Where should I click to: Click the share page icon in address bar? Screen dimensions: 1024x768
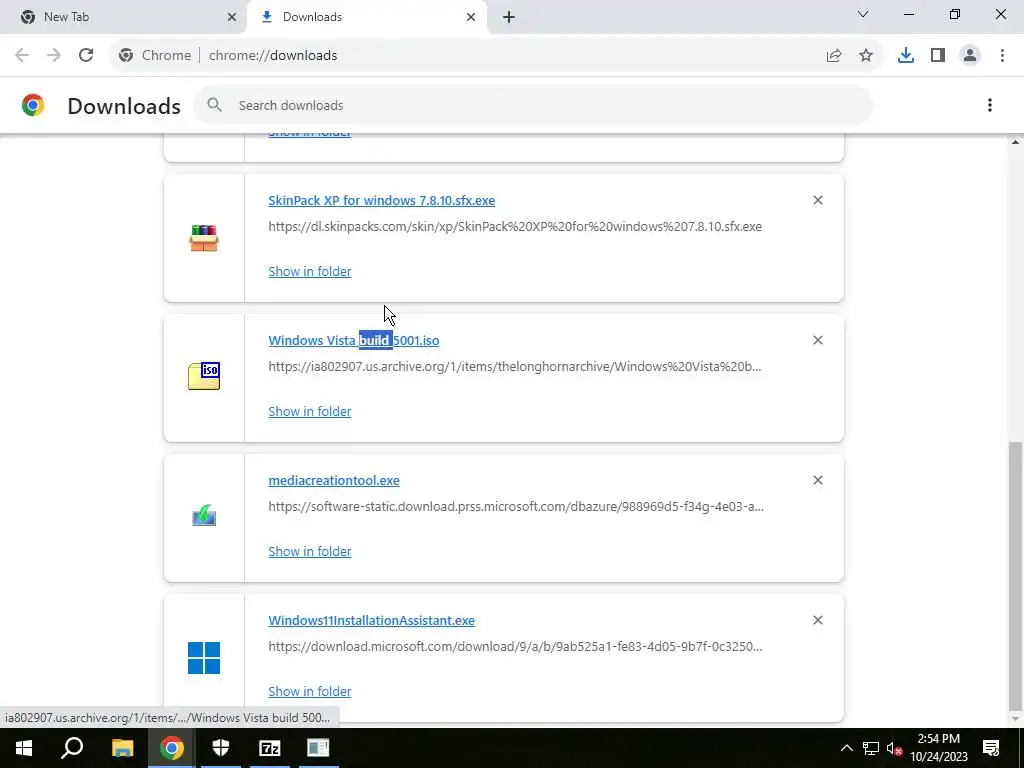(x=834, y=56)
